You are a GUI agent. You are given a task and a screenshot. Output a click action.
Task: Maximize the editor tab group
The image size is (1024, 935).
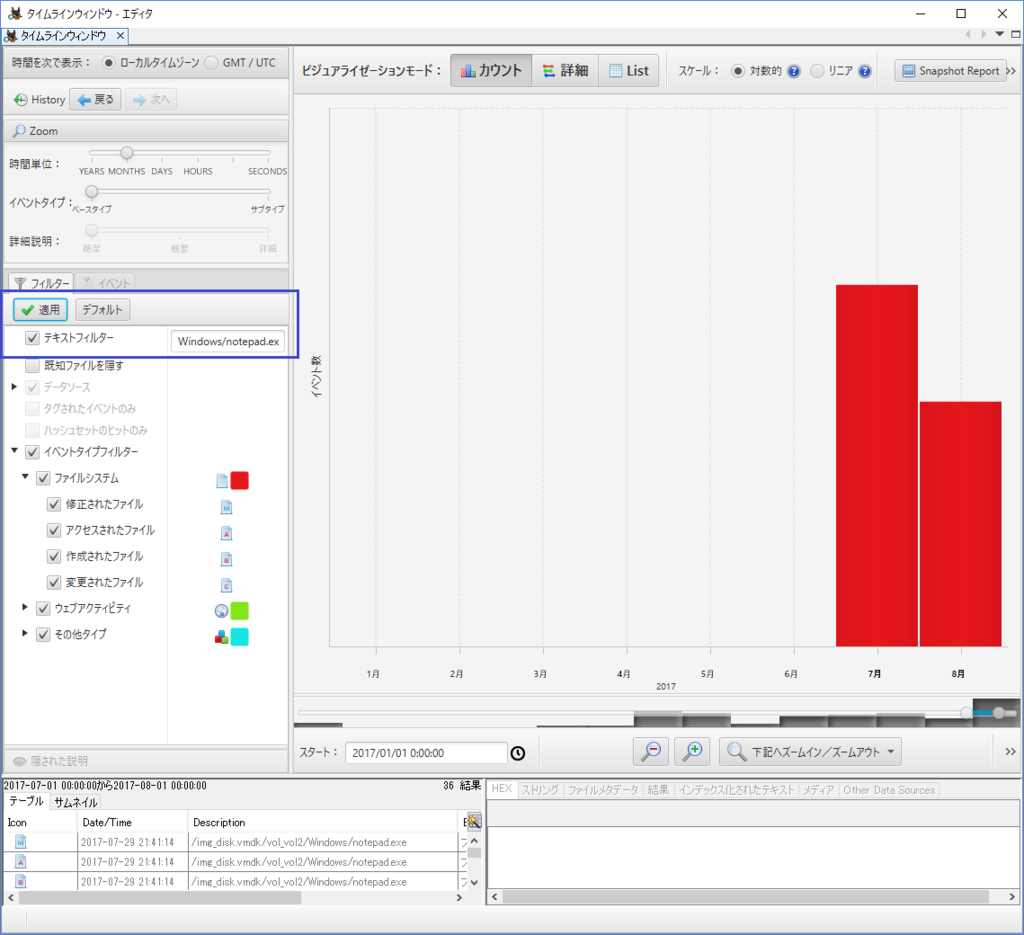1016,34
